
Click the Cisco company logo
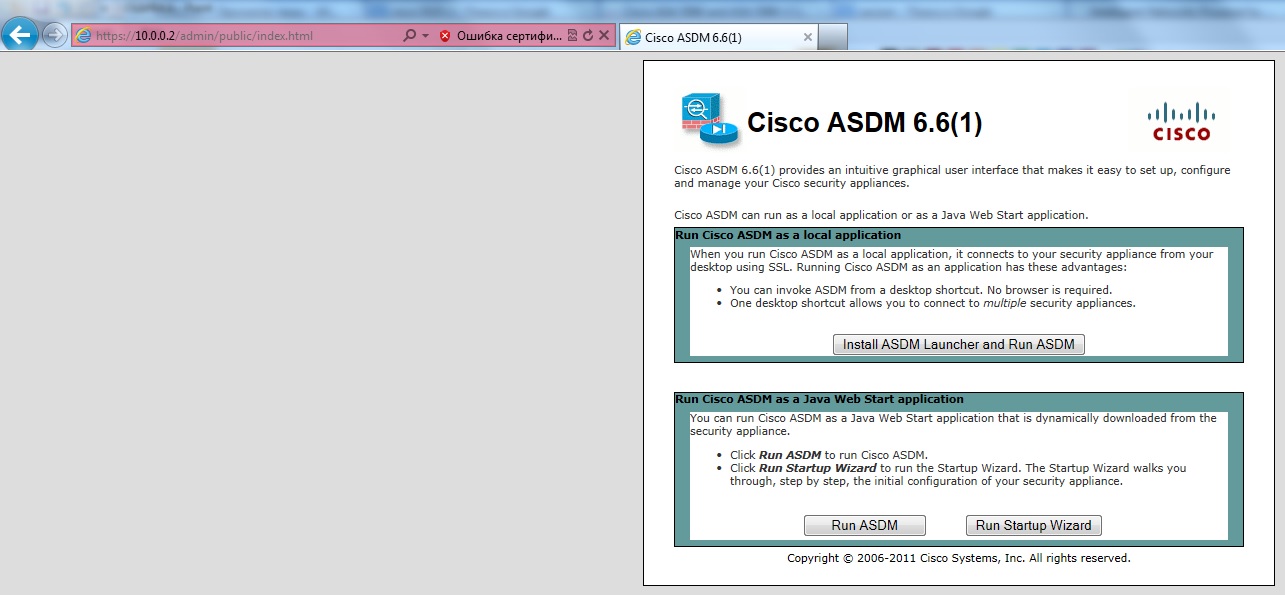click(1181, 122)
